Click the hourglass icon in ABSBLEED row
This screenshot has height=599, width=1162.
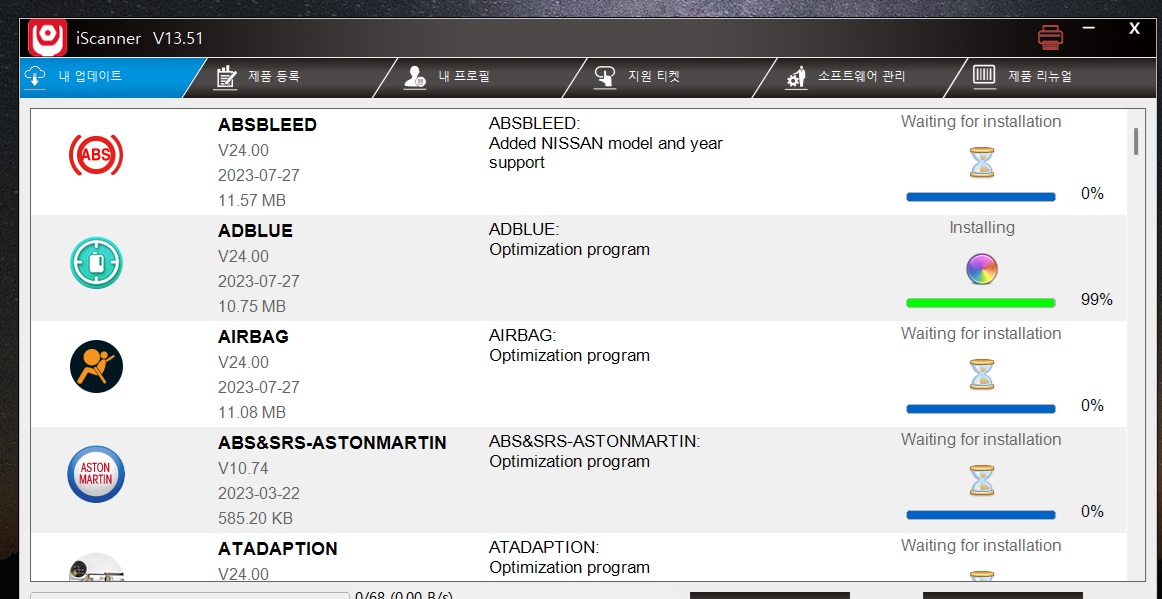(x=982, y=162)
